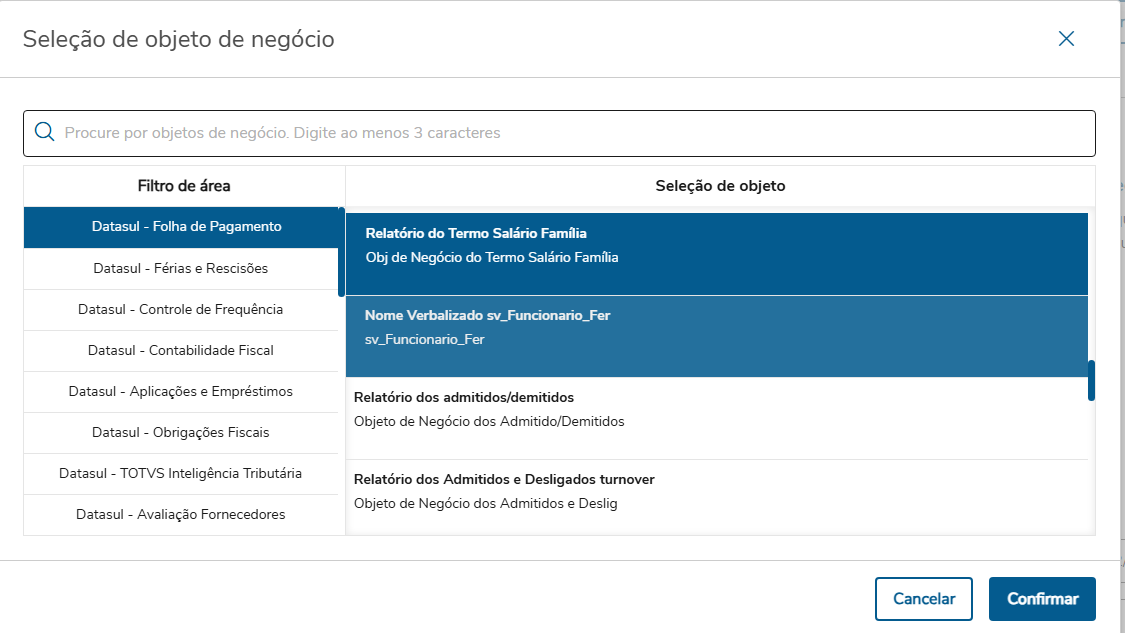Open Datasul - Aplicações e Empréstimos area
Viewport: 1125px width, 633px height.
[x=181, y=391]
